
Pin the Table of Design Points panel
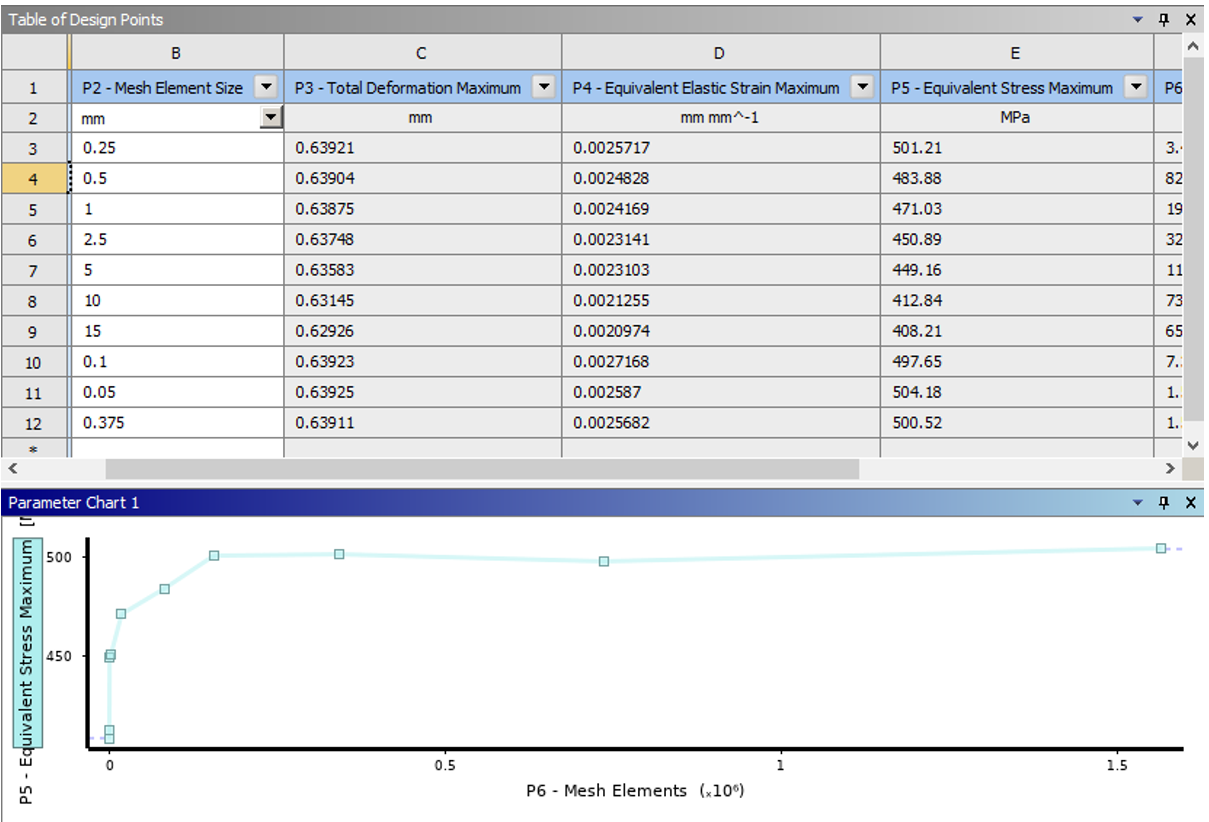click(x=1164, y=19)
